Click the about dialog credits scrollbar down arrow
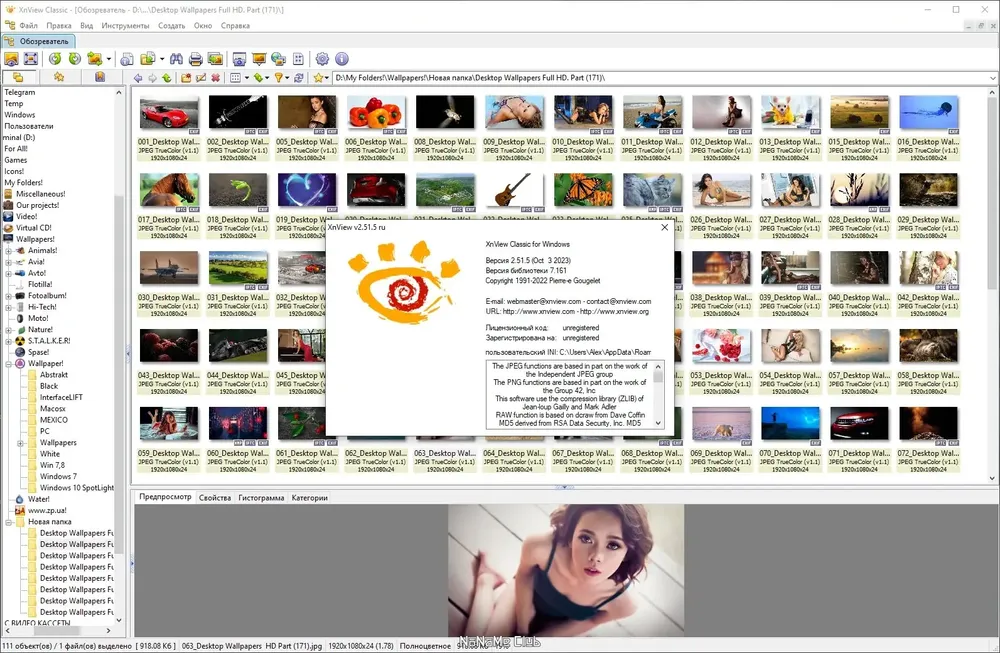Viewport: 1000px width, 653px height. pyautogui.click(x=658, y=423)
